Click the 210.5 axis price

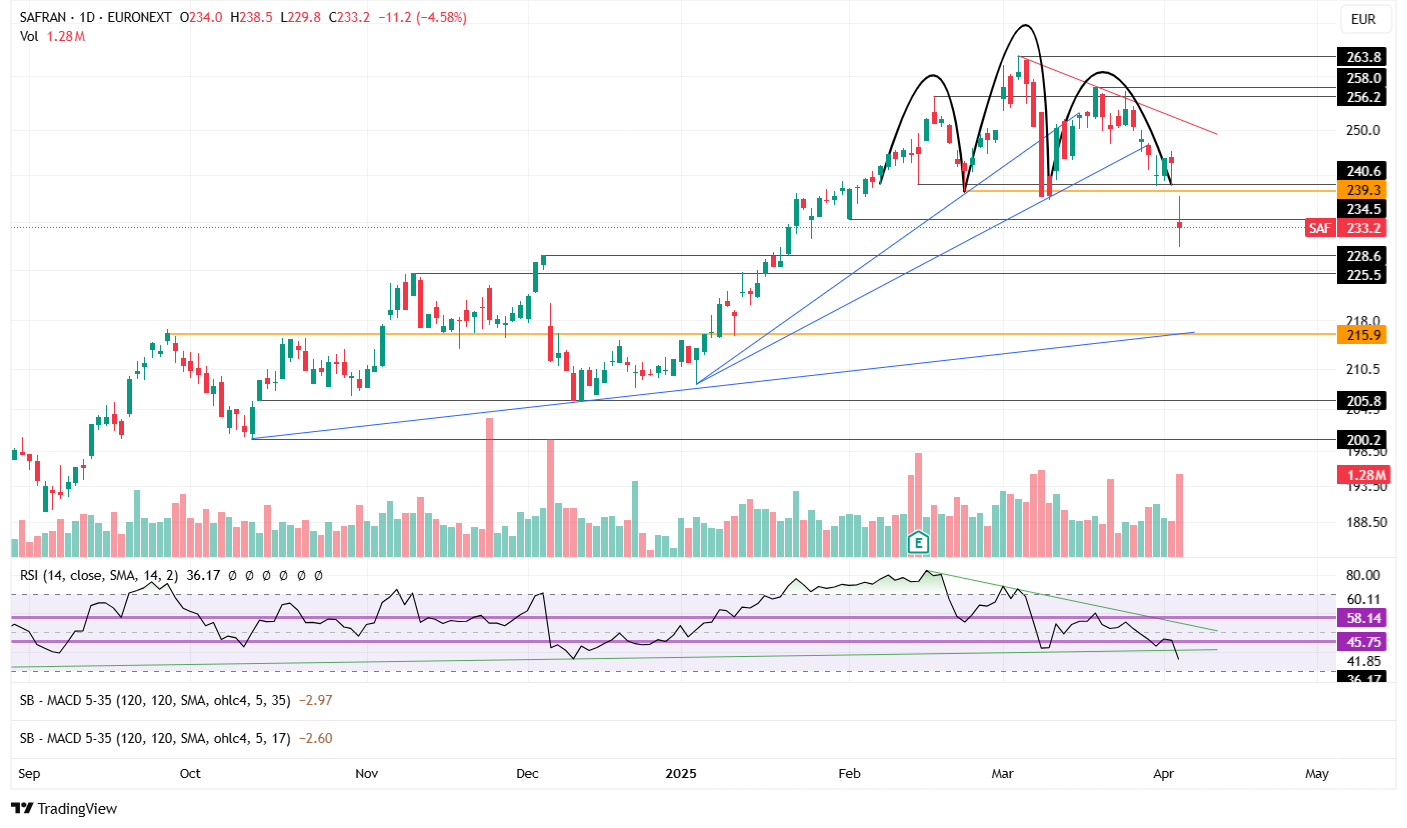pos(1364,369)
